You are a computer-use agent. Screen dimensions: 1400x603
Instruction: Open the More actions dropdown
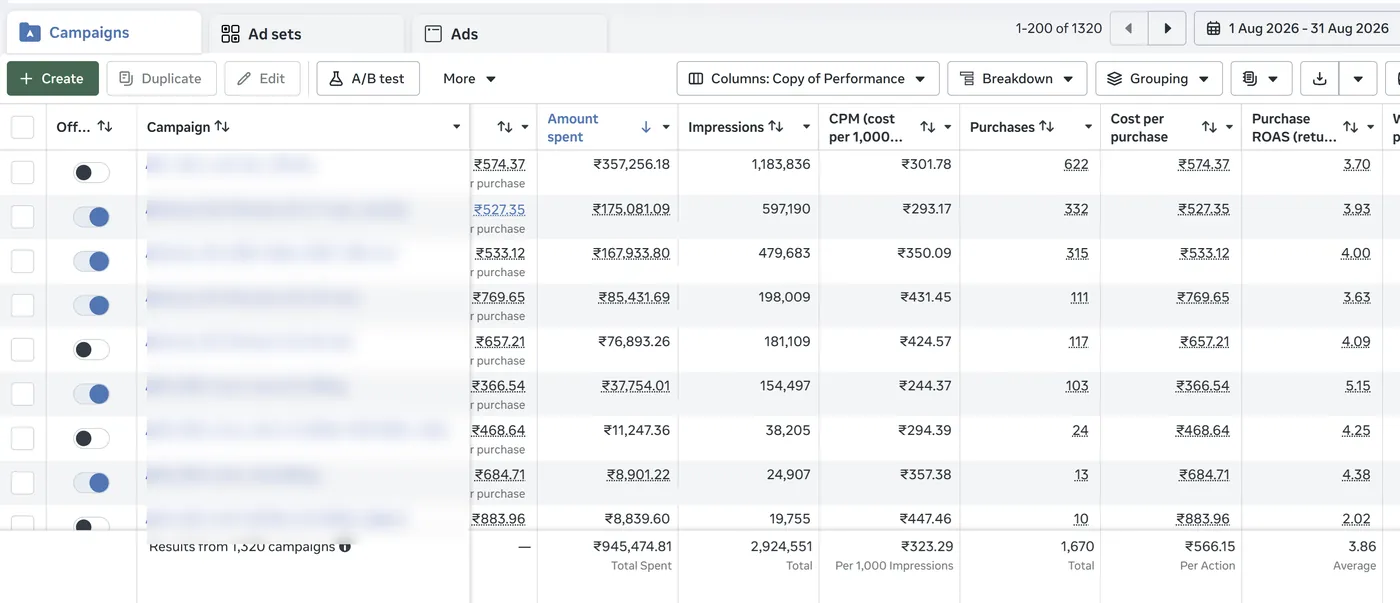(469, 79)
